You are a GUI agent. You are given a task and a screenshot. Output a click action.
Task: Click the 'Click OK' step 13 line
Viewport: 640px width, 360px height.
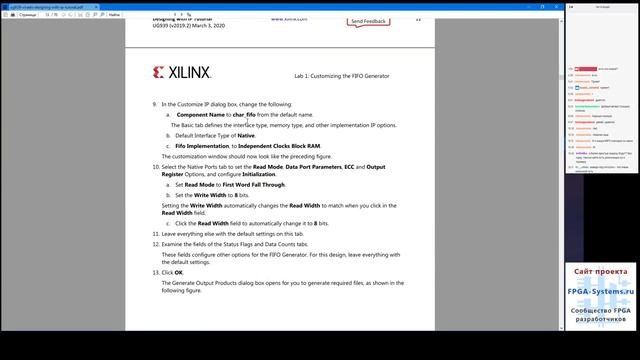pyautogui.click(x=168, y=273)
